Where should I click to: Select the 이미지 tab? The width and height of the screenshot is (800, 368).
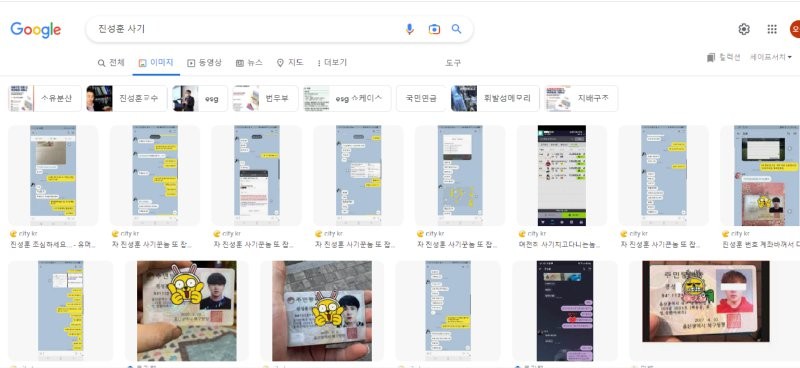tap(156, 63)
